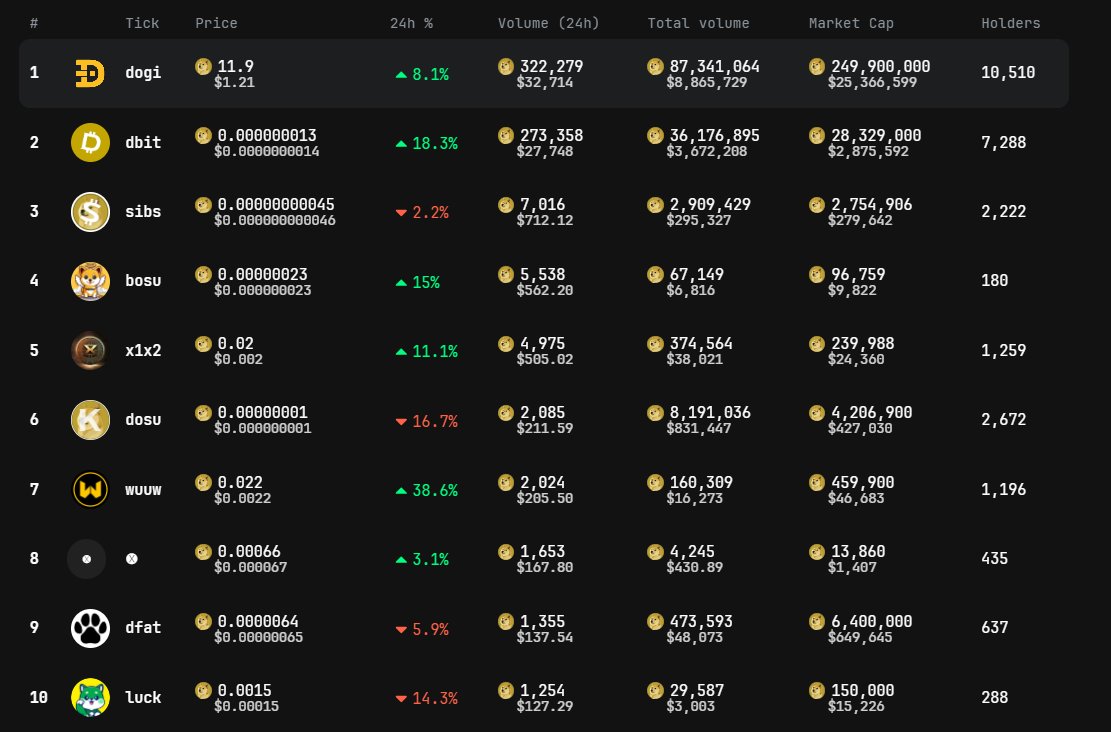Click wuuw market cap 459,900

click(862, 483)
